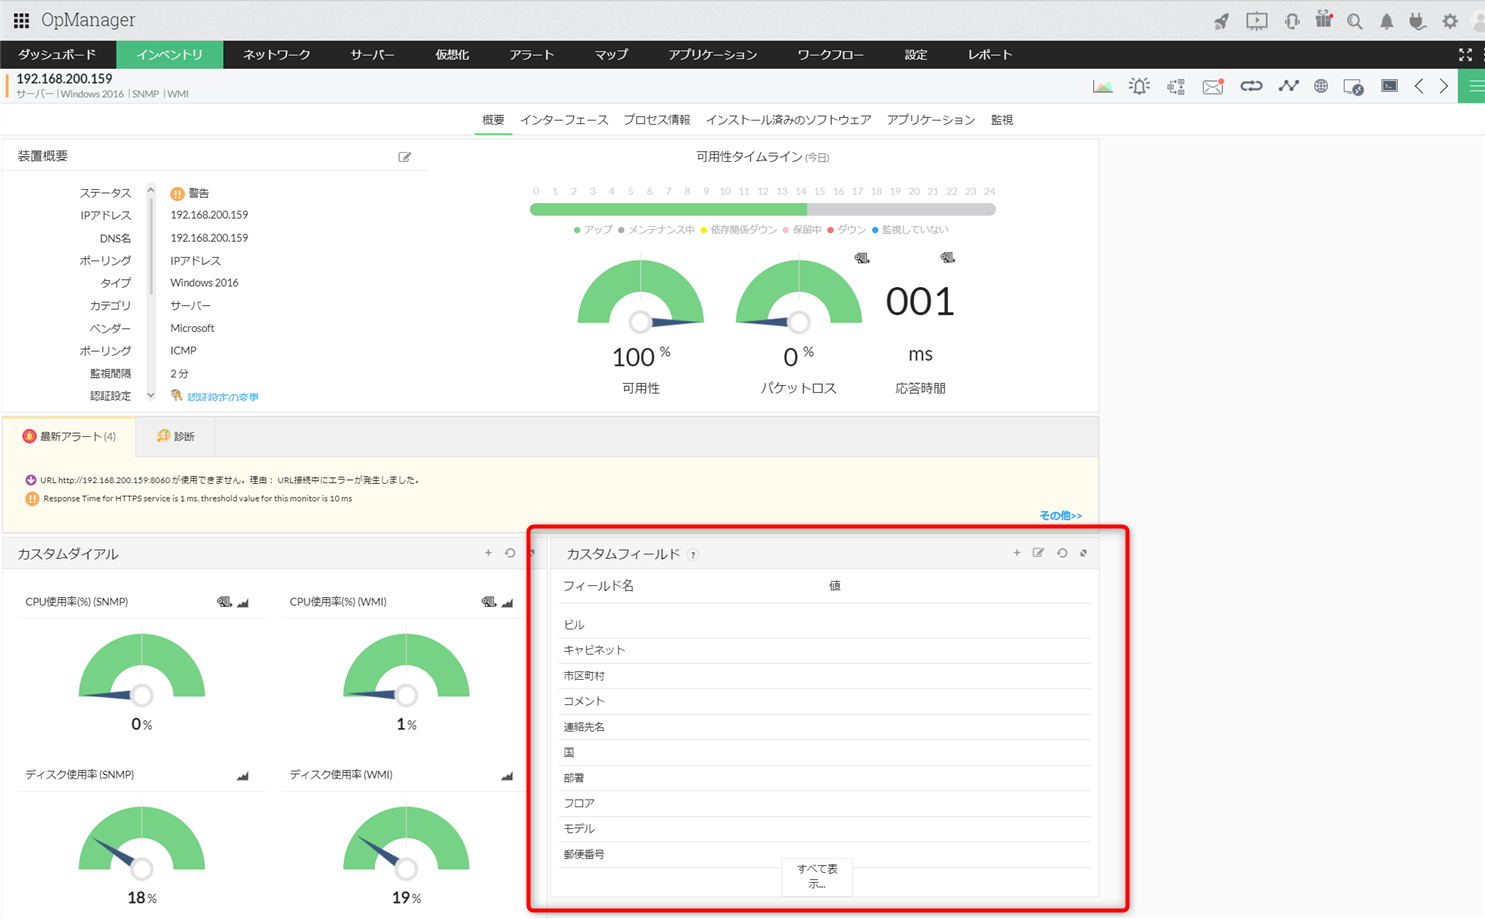Click the その他>> link
Image resolution: width=1485 pixels, height=919 pixels.
pos(1060,516)
